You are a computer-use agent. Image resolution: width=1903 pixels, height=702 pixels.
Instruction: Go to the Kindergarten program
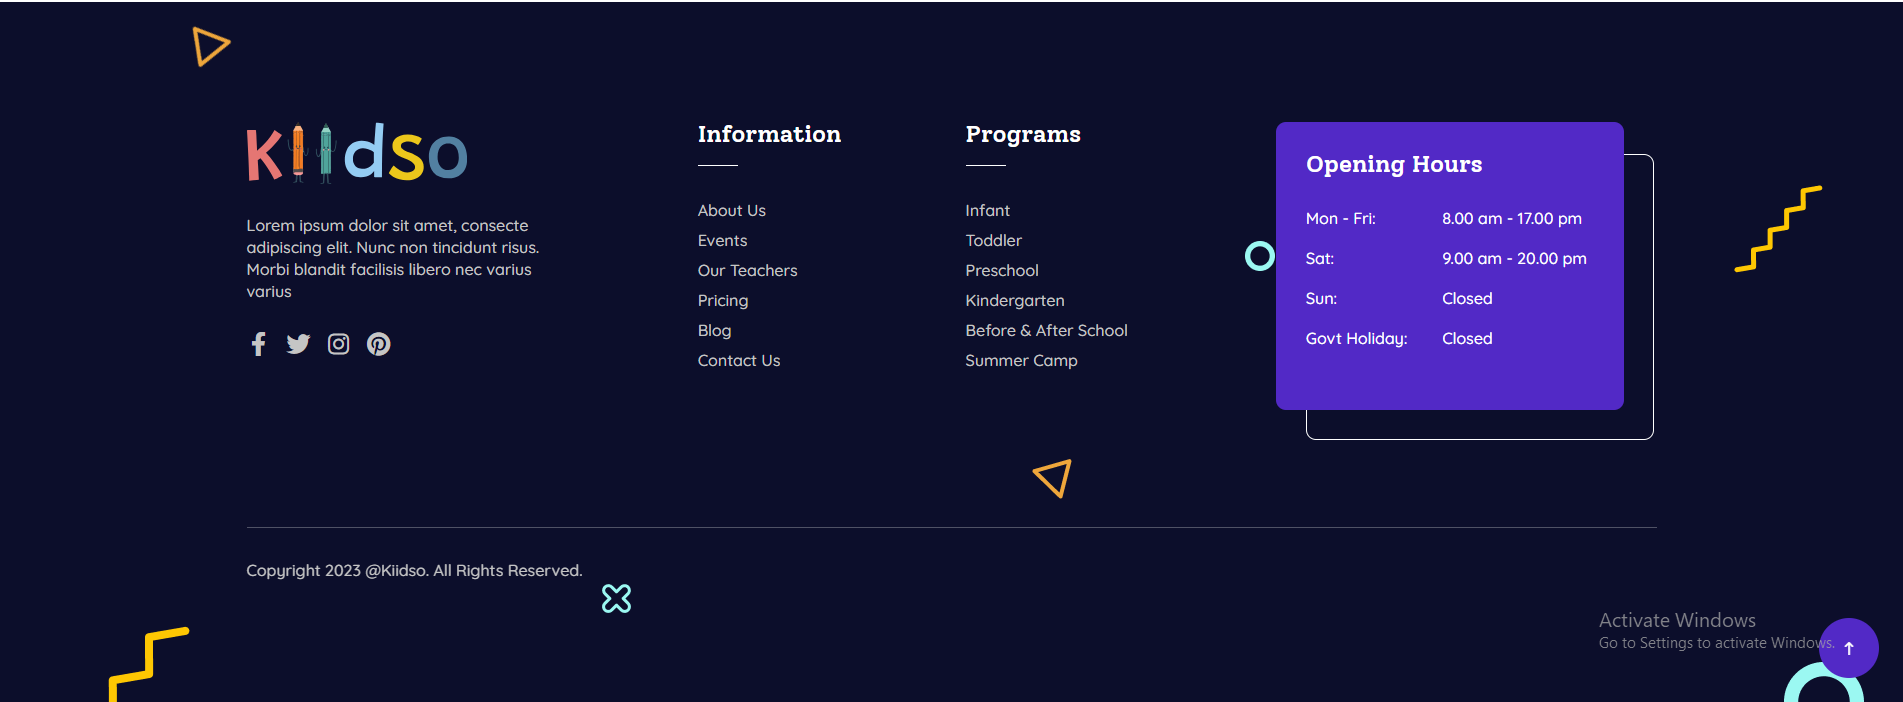[1014, 301]
